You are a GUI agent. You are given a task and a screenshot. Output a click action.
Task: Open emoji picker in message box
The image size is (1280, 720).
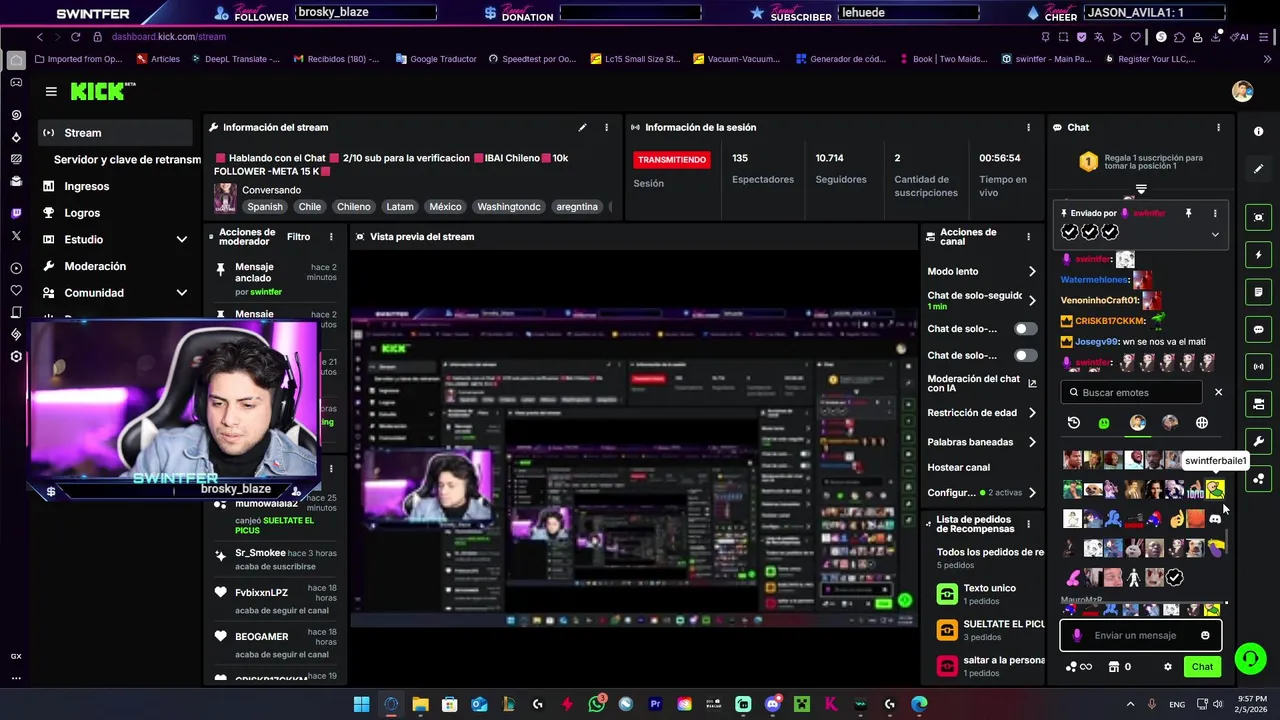point(1205,635)
